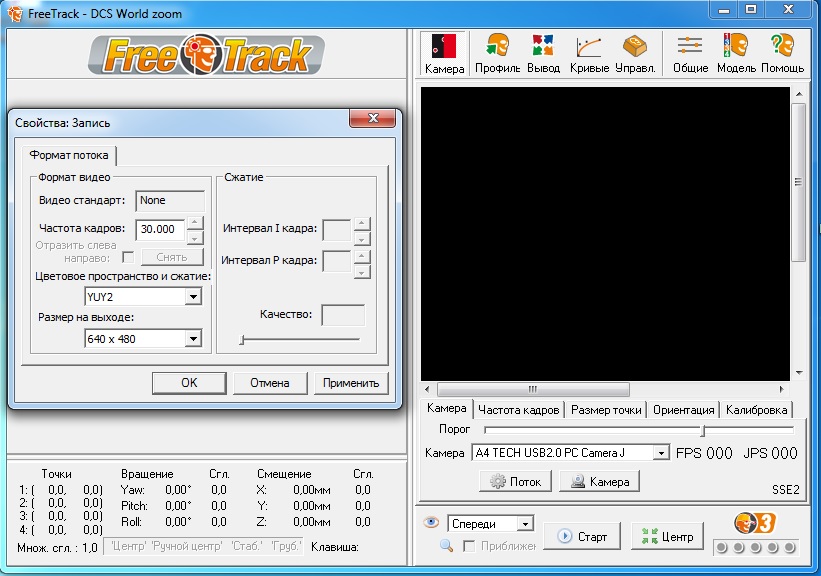Click the Снять button
The image size is (821, 576).
[x=172, y=257]
